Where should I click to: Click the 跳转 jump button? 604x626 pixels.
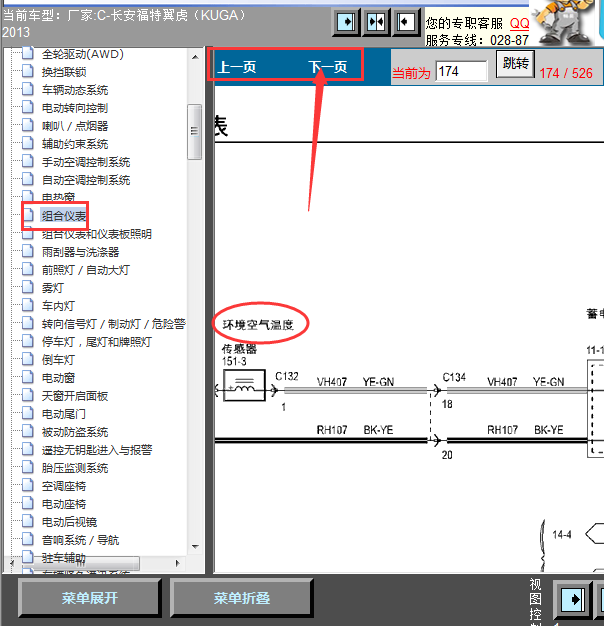[515, 64]
